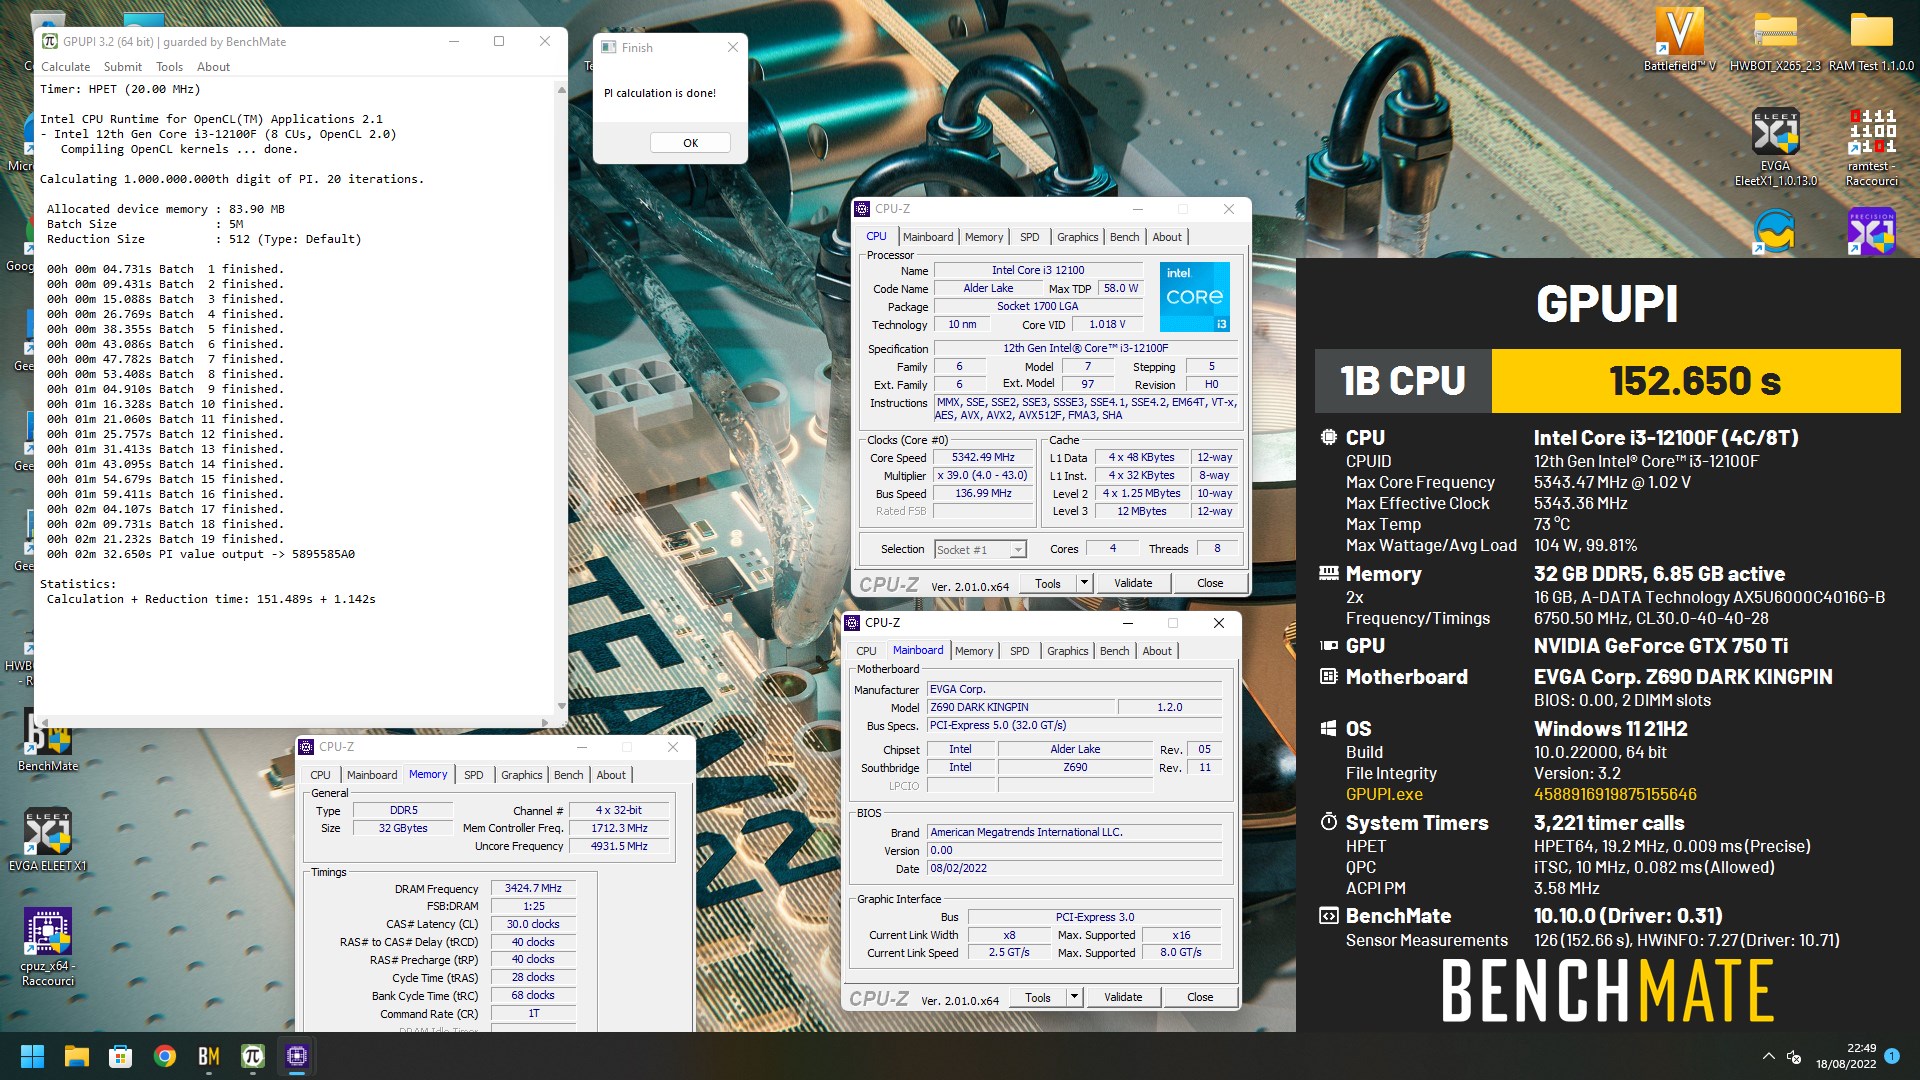The width and height of the screenshot is (1920, 1080).
Task: Select Memory tab in Mainboard CPU-Z window
Action: 974,651
